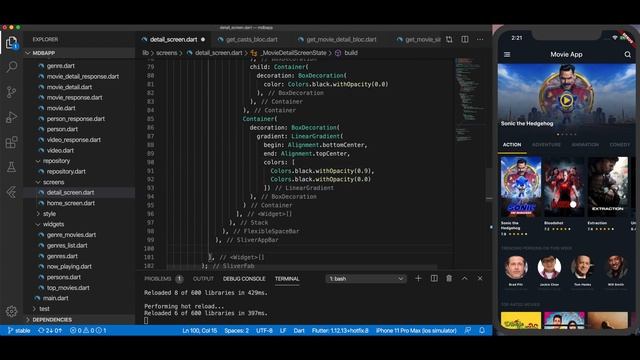Select ACTION genre tab in Movie App

(512, 145)
